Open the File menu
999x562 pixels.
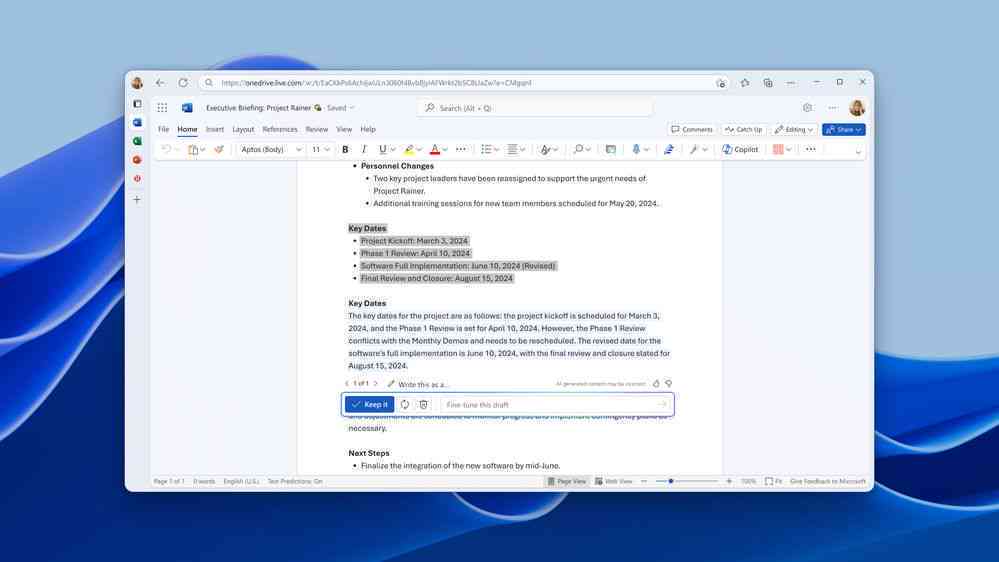click(164, 129)
